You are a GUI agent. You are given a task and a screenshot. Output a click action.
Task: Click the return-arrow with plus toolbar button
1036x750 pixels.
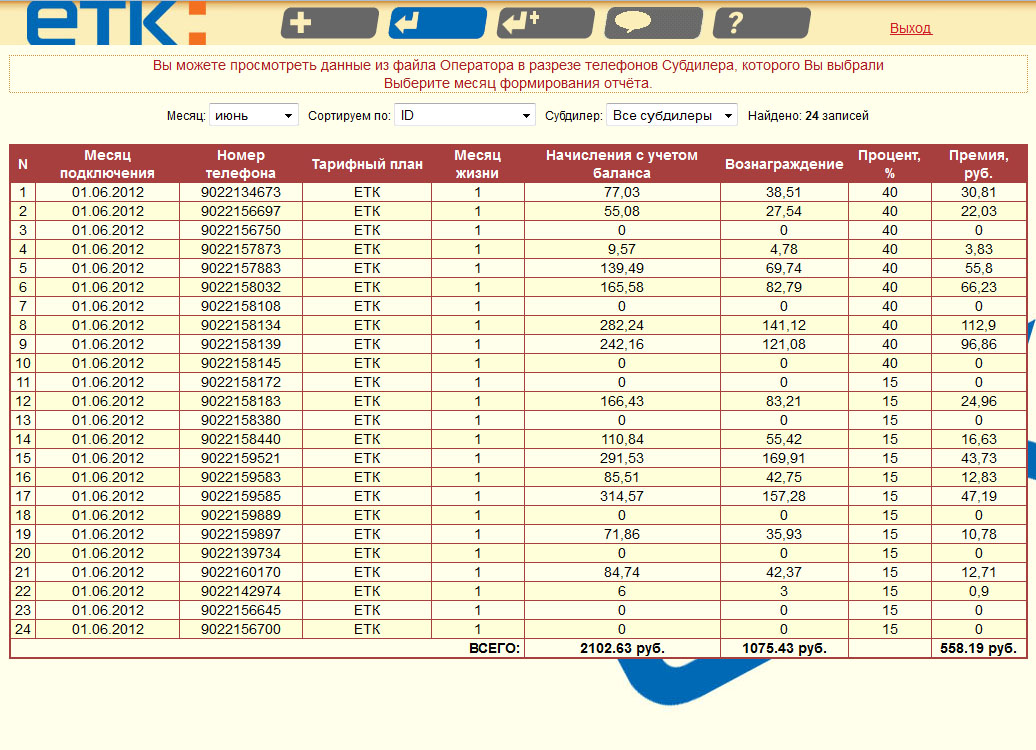point(546,24)
